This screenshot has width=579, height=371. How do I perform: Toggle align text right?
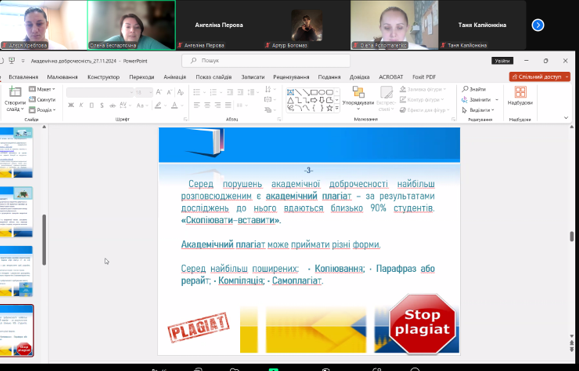(x=217, y=105)
